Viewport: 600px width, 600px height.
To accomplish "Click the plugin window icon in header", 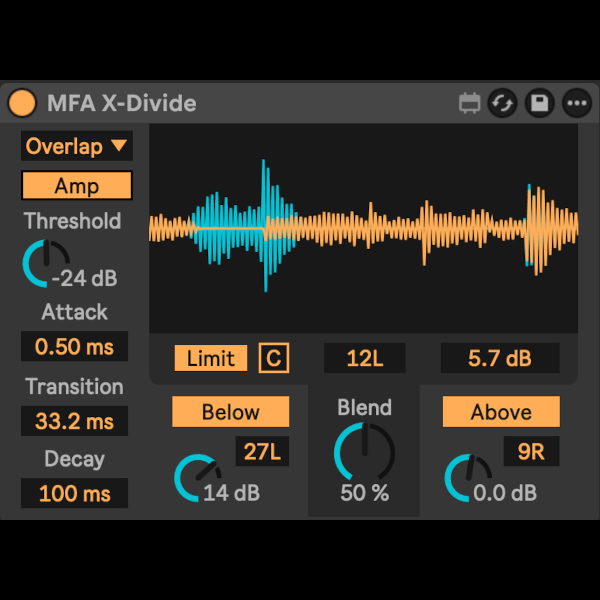I will 470,103.
